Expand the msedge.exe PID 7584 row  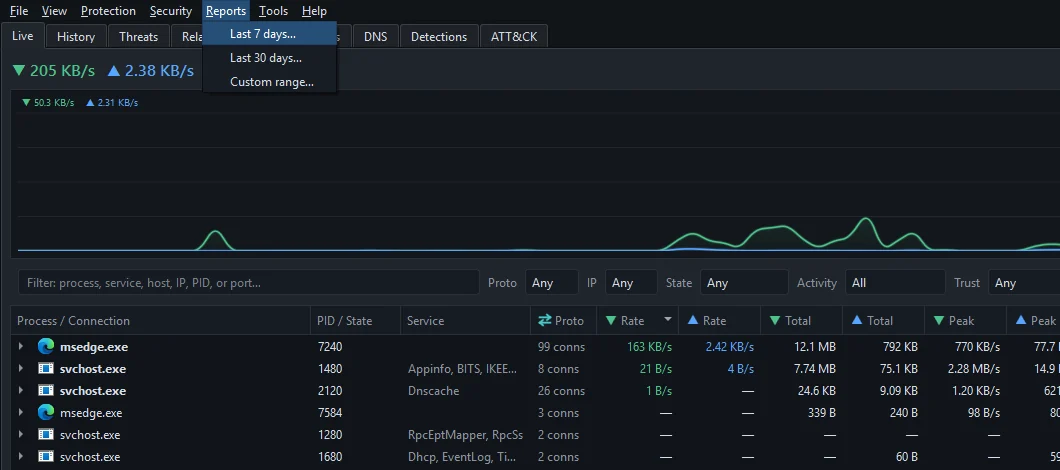pos(21,413)
